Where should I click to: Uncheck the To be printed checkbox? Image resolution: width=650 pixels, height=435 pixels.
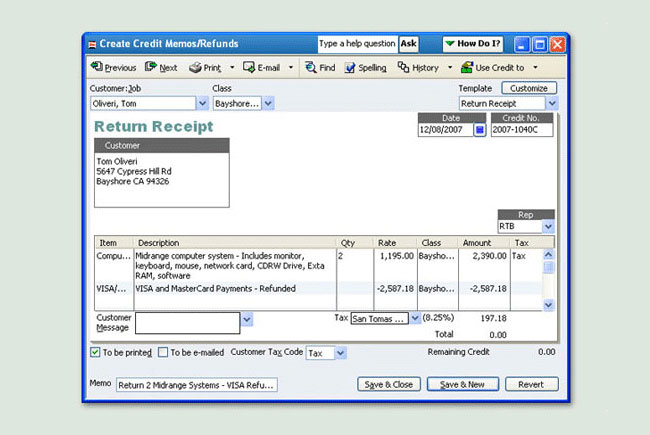[95, 352]
